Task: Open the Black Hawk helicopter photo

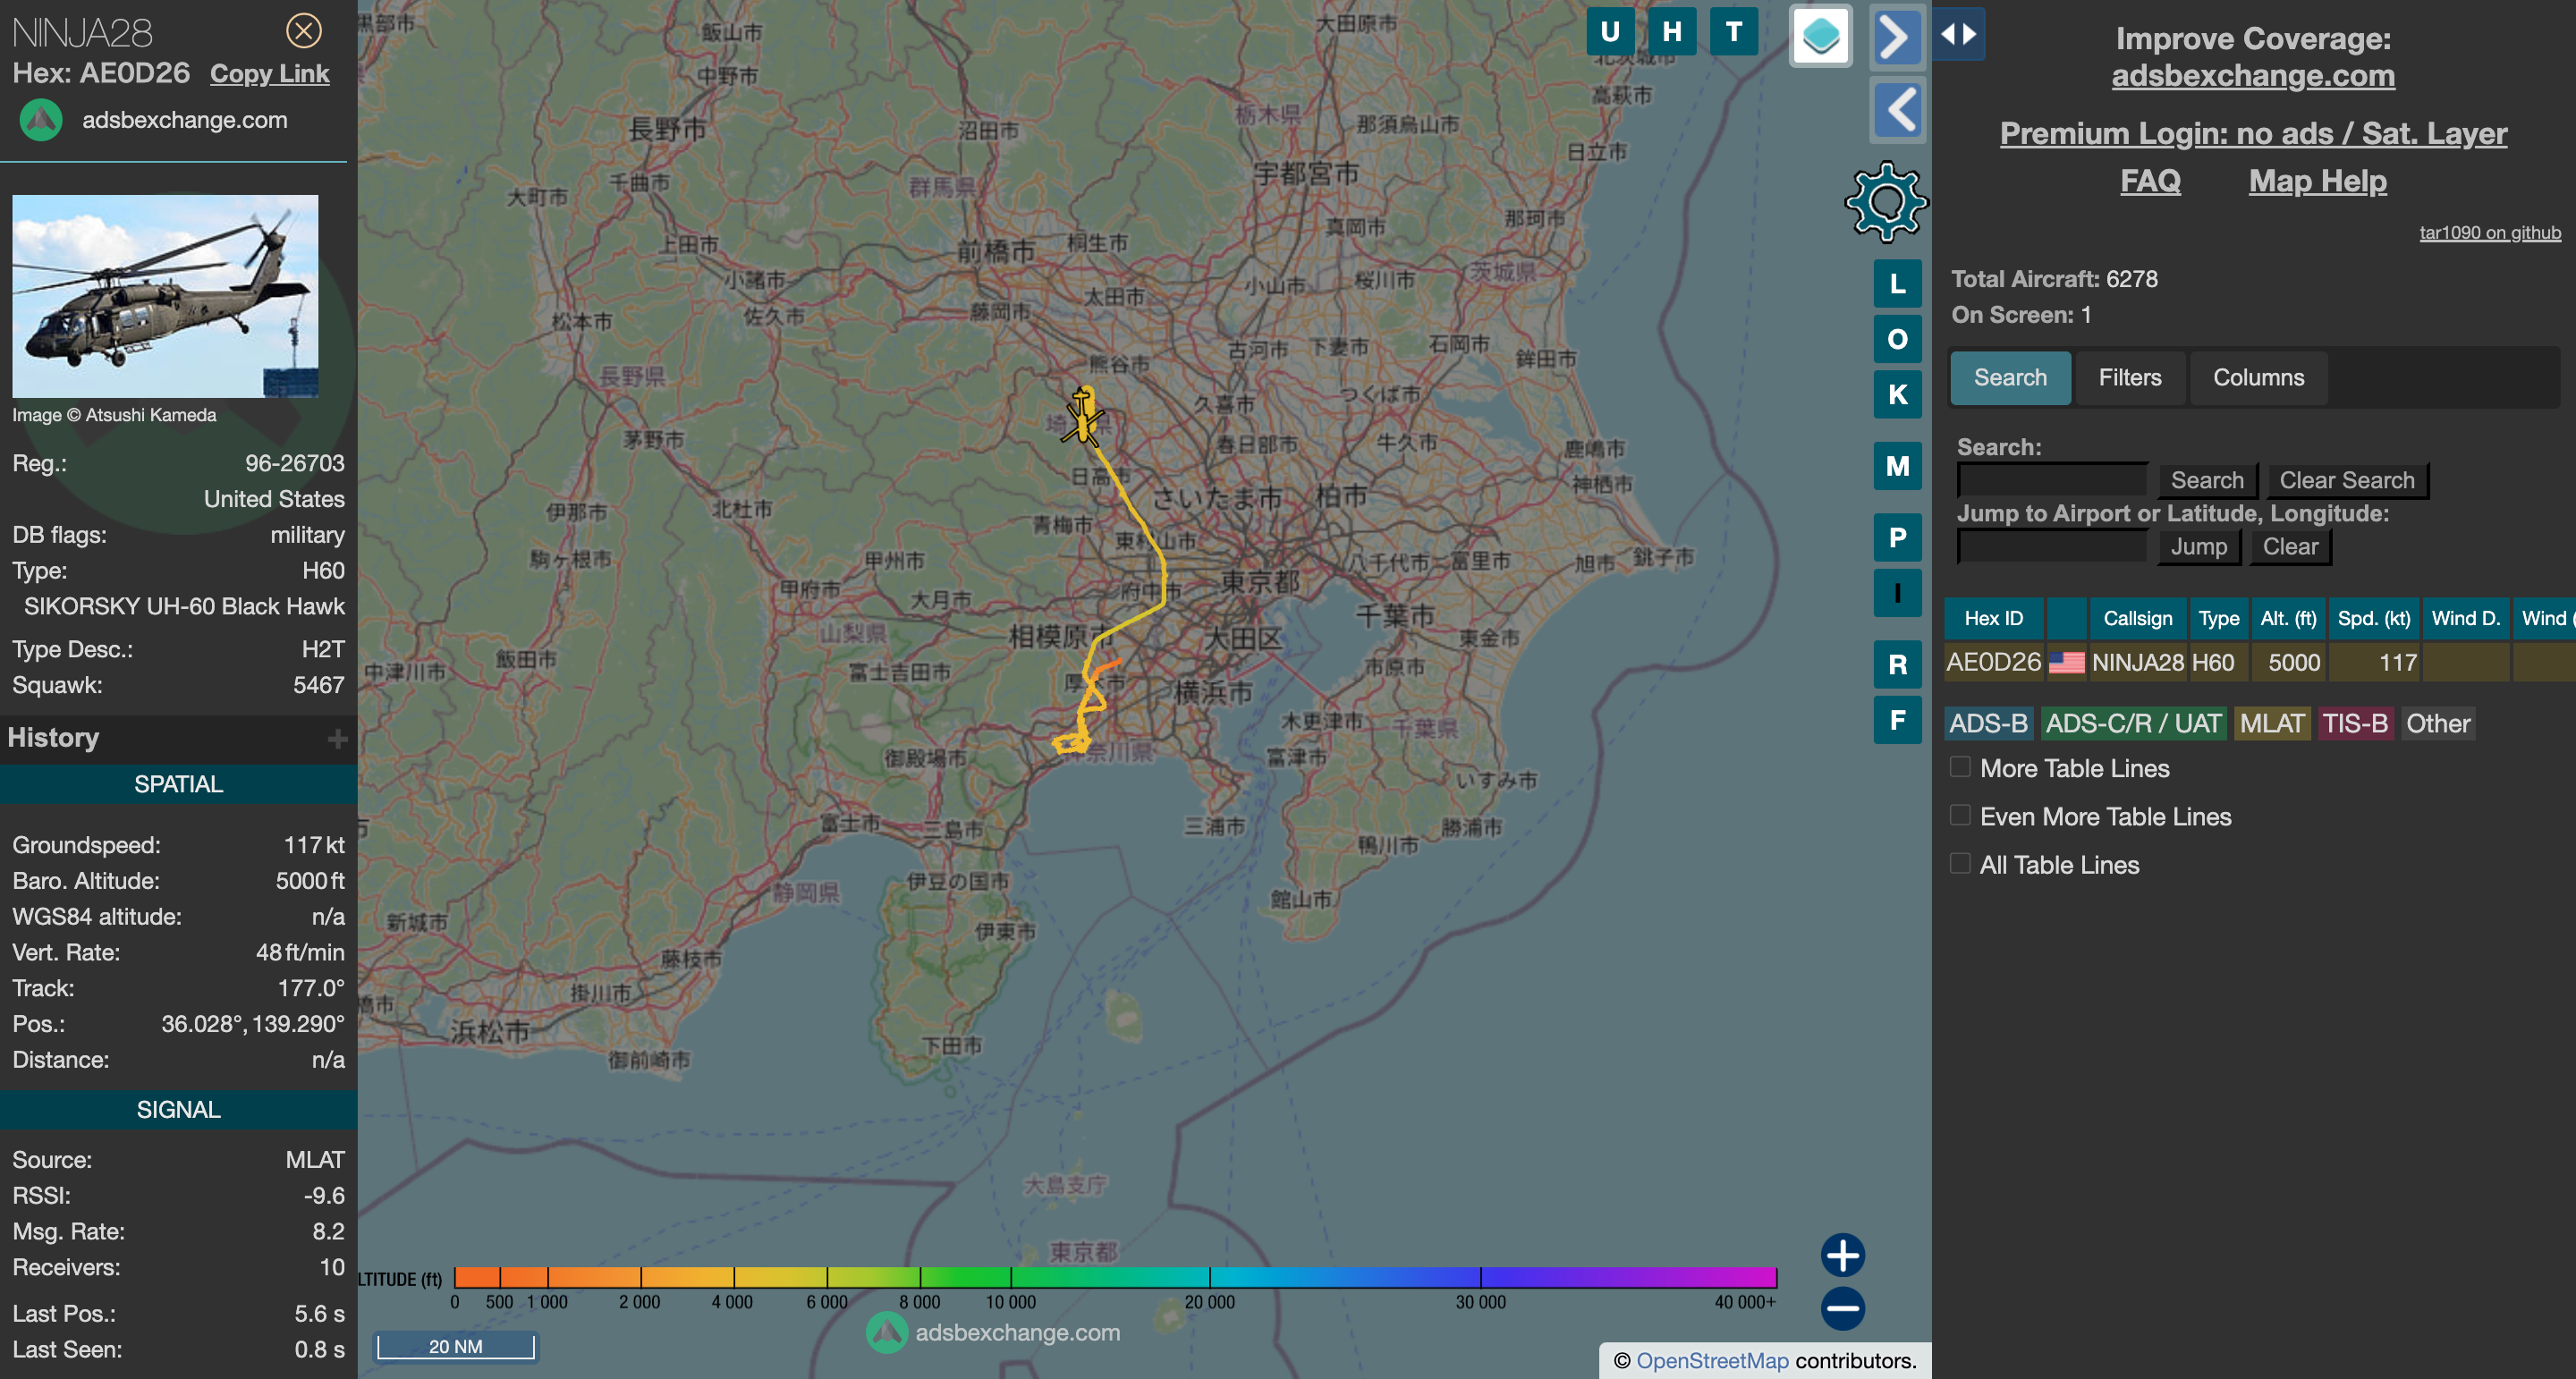Action: (165, 296)
